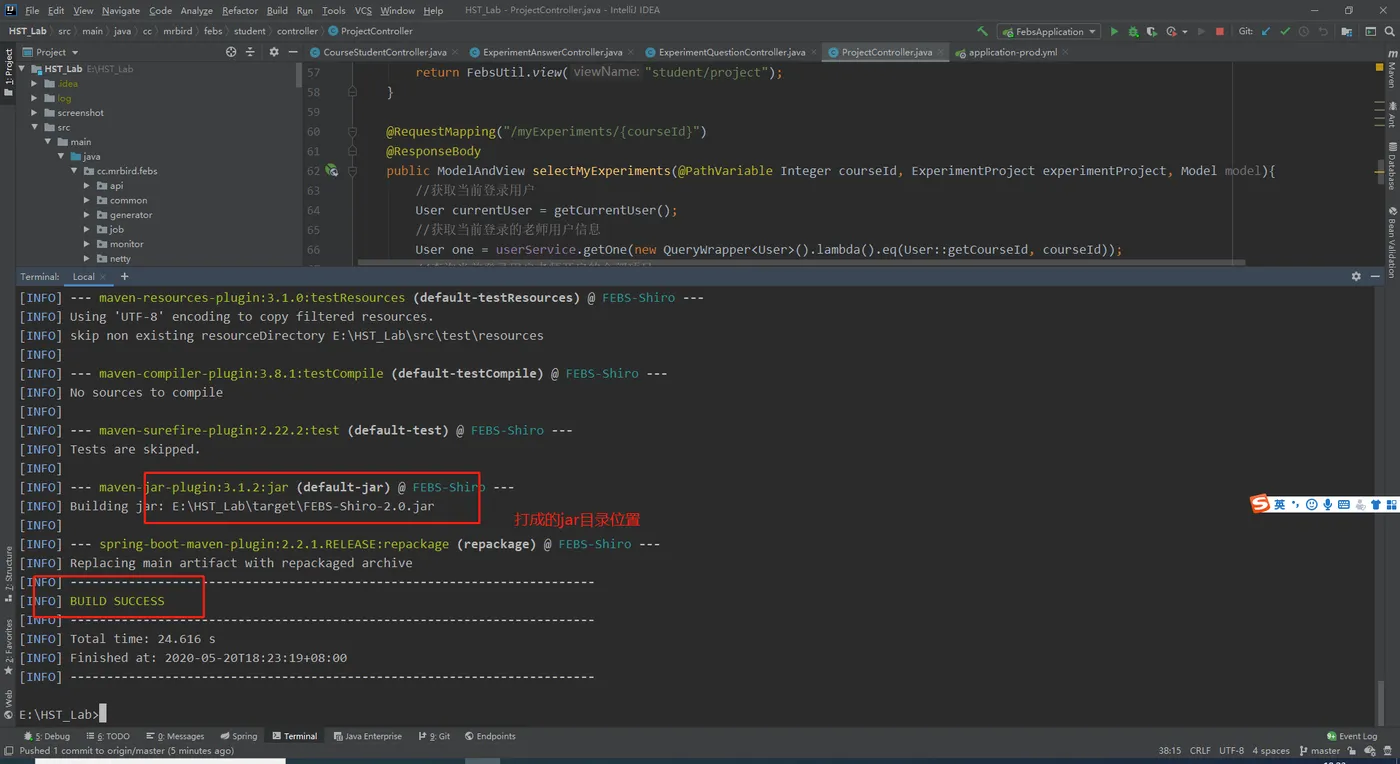Add a new terminal session with plus button
This screenshot has width=1400, height=764.
[x=124, y=276]
